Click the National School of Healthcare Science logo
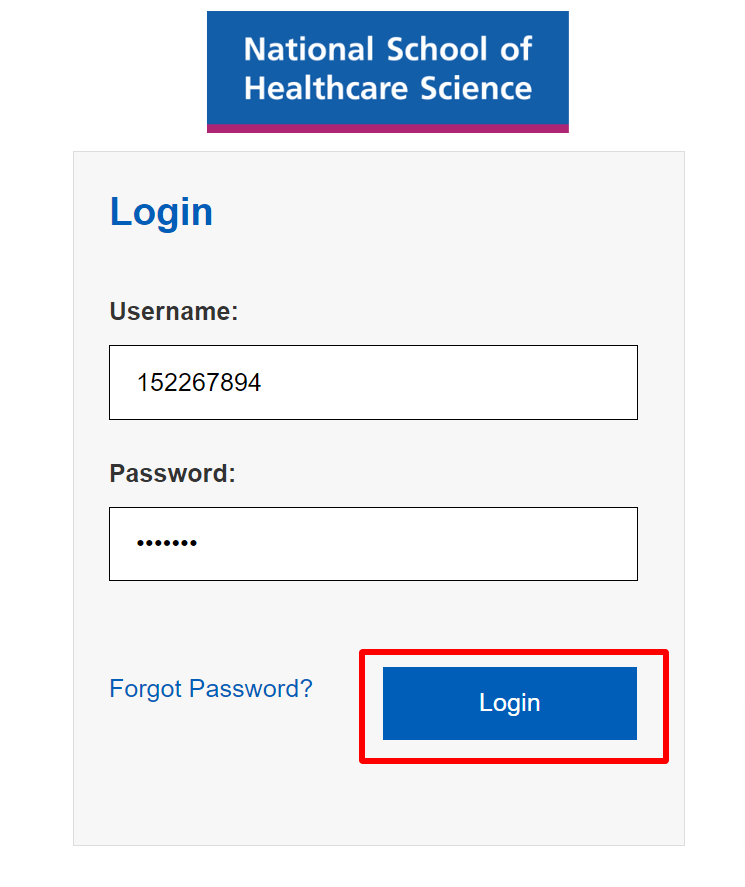Viewport: 745px width, 887px height. click(x=387, y=72)
